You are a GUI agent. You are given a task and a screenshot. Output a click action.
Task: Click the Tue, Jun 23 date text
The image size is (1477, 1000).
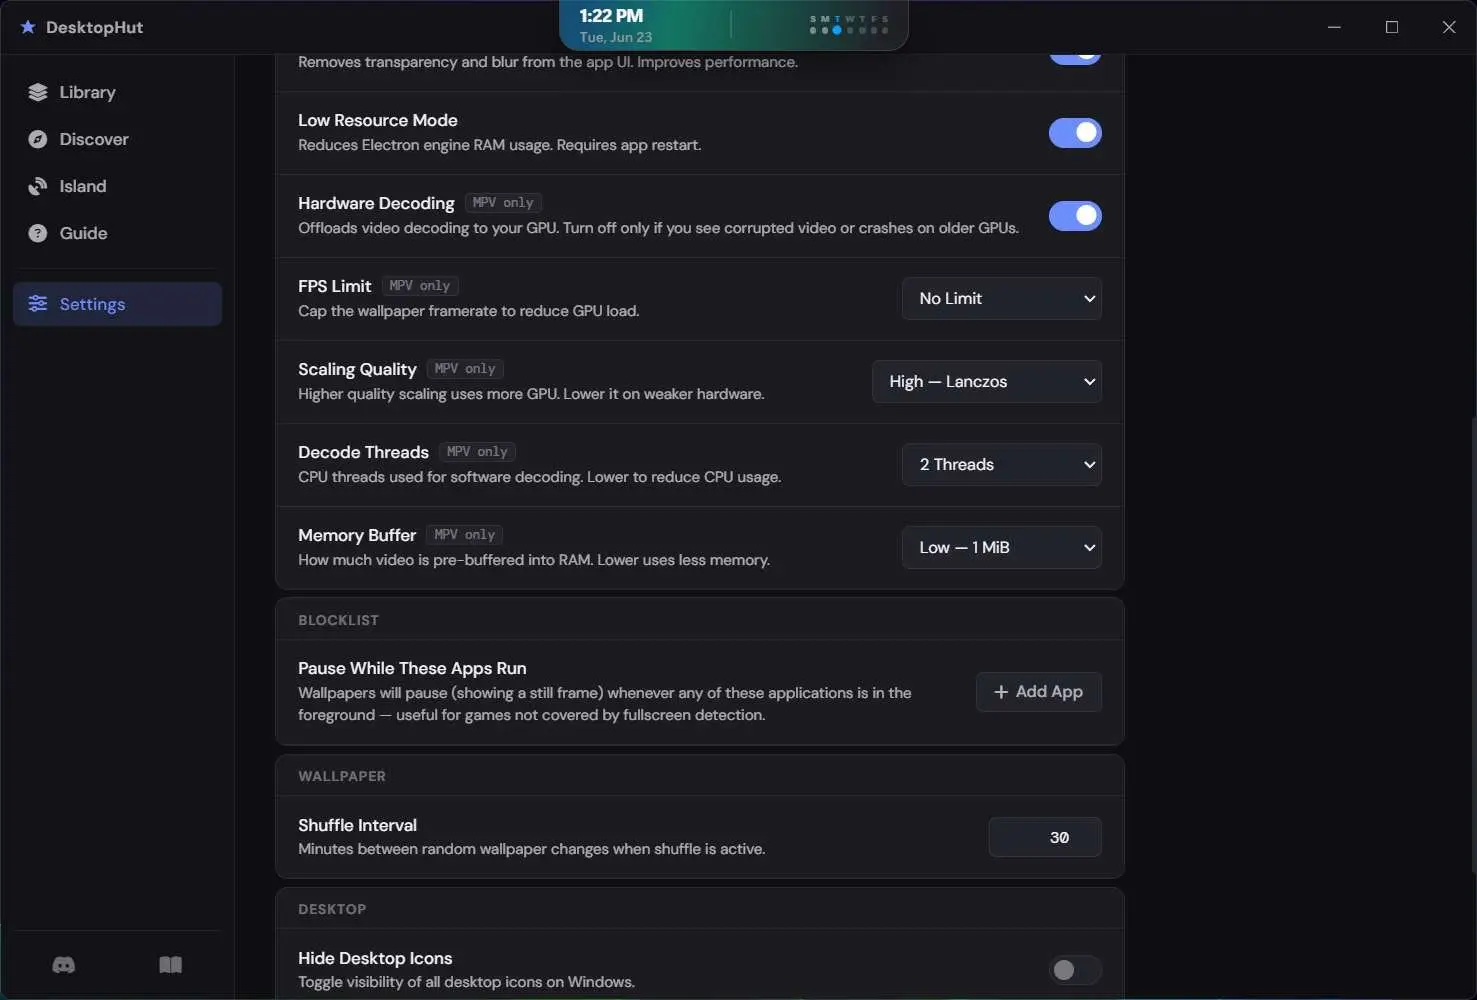pos(616,37)
